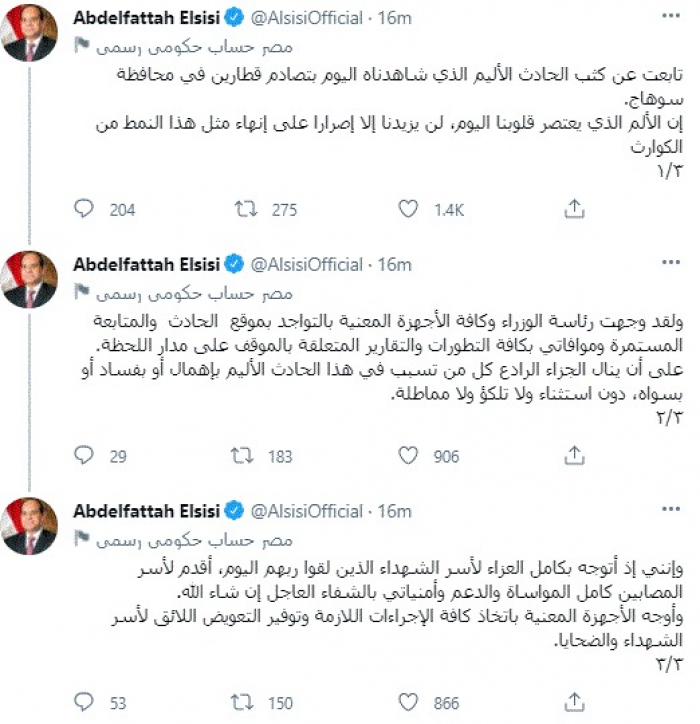Like the tweet with 866 likes

tap(407, 703)
